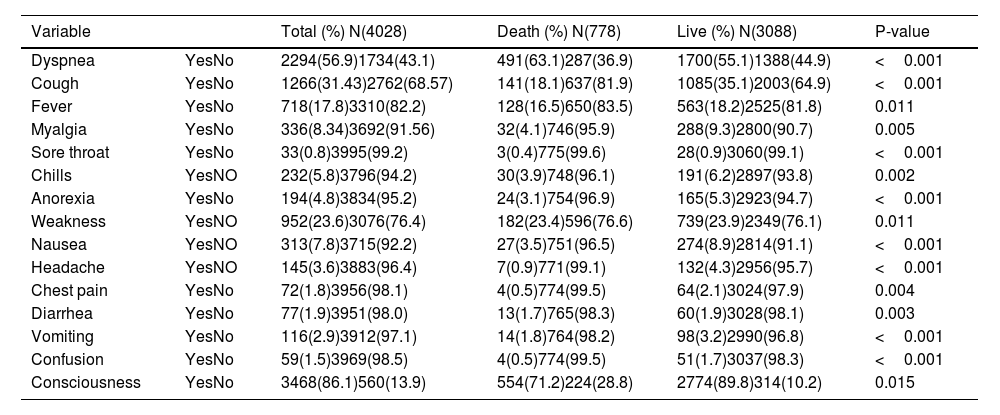The height and width of the screenshot is (415, 1000).
Task: Click the YesNo cell beside Diarrhea
Action: tap(209, 313)
